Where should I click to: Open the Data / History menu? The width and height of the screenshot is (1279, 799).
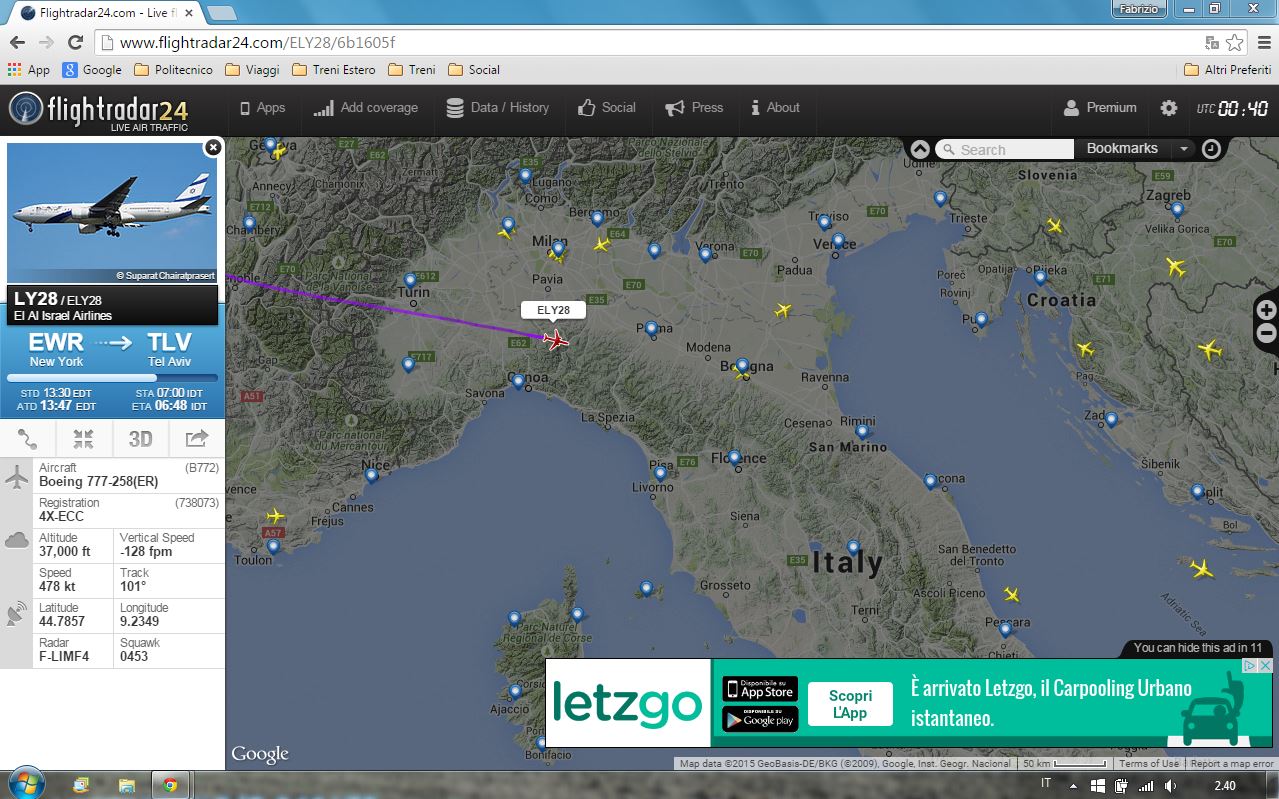coord(497,108)
